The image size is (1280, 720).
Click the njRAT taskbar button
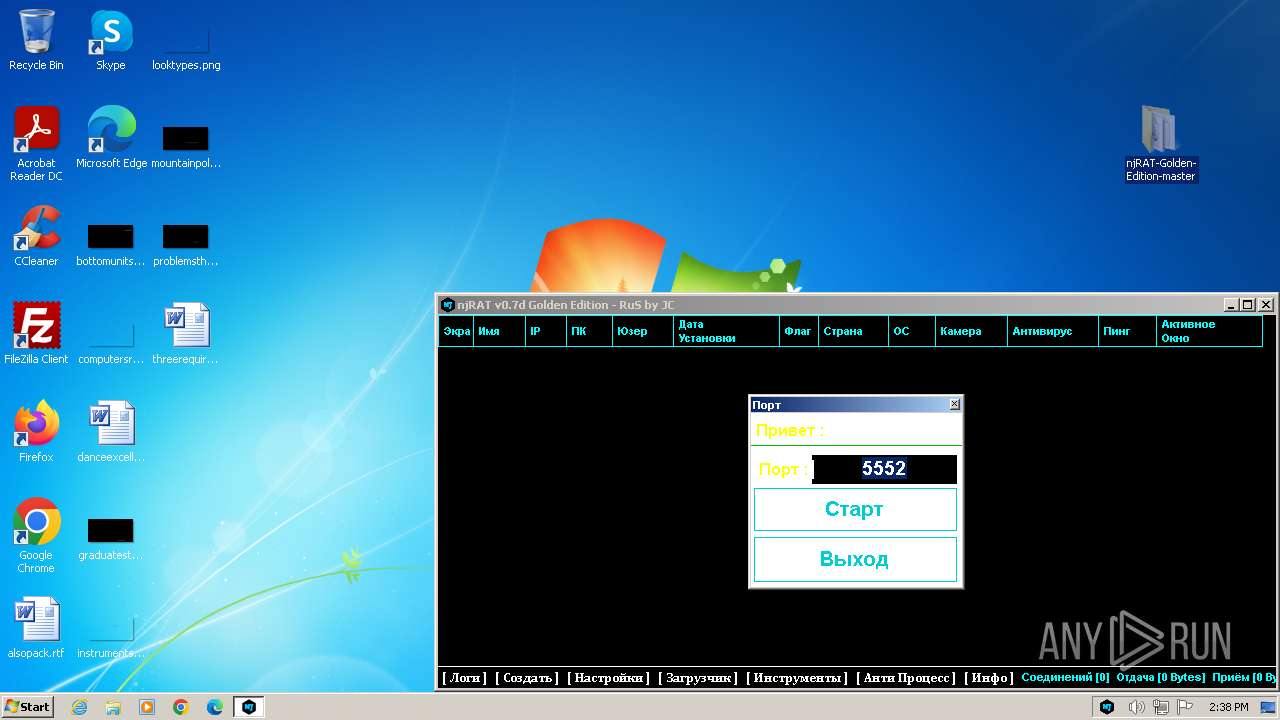[x=249, y=707]
